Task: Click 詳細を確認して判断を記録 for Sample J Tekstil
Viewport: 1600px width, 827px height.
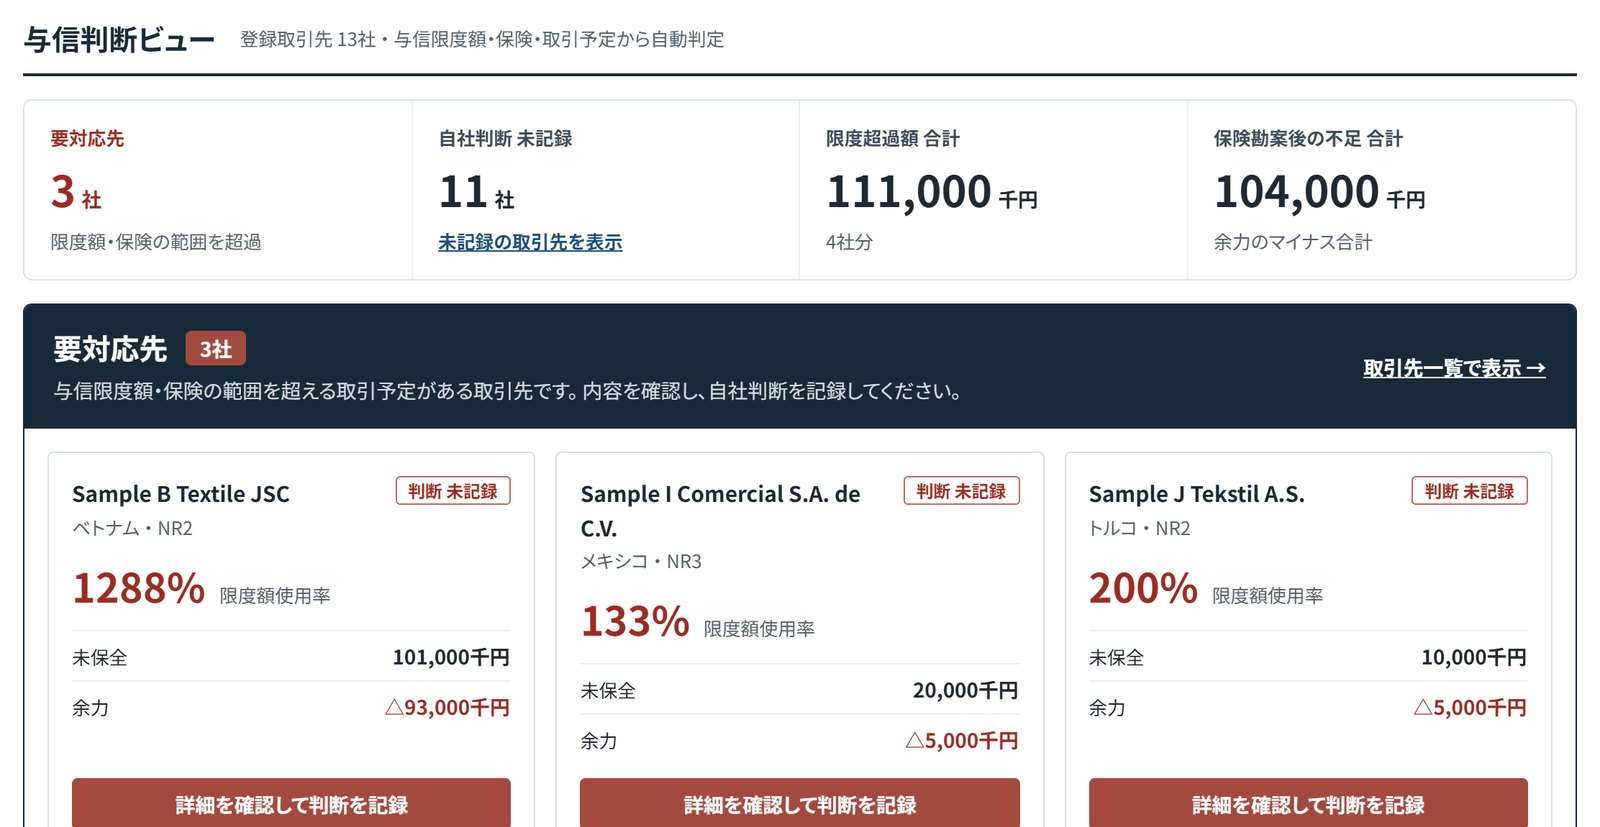Action: point(1308,803)
